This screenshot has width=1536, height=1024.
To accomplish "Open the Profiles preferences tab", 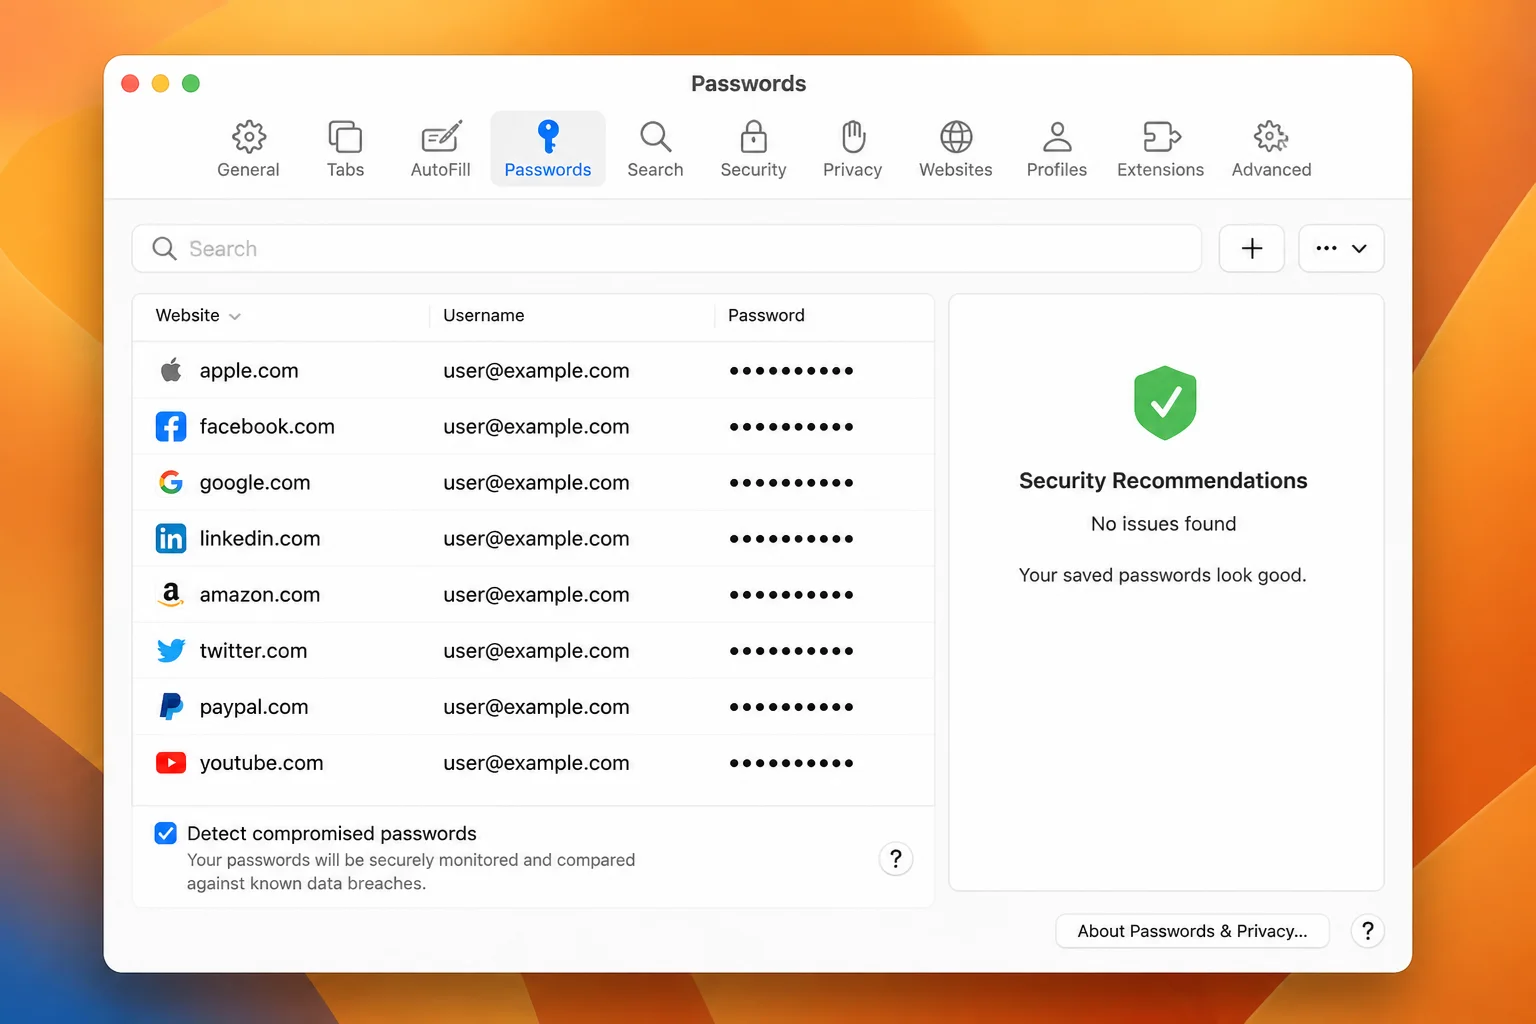I will click(1056, 149).
